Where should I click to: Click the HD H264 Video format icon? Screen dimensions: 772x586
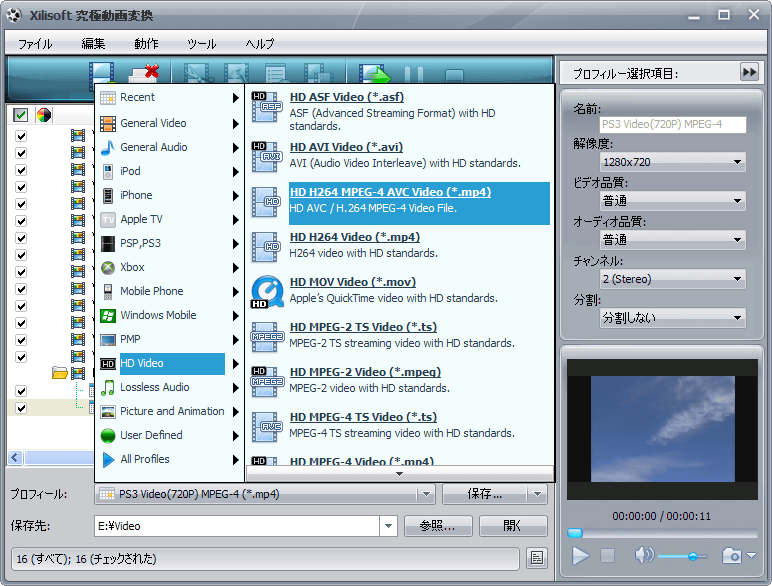coord(266,247)
